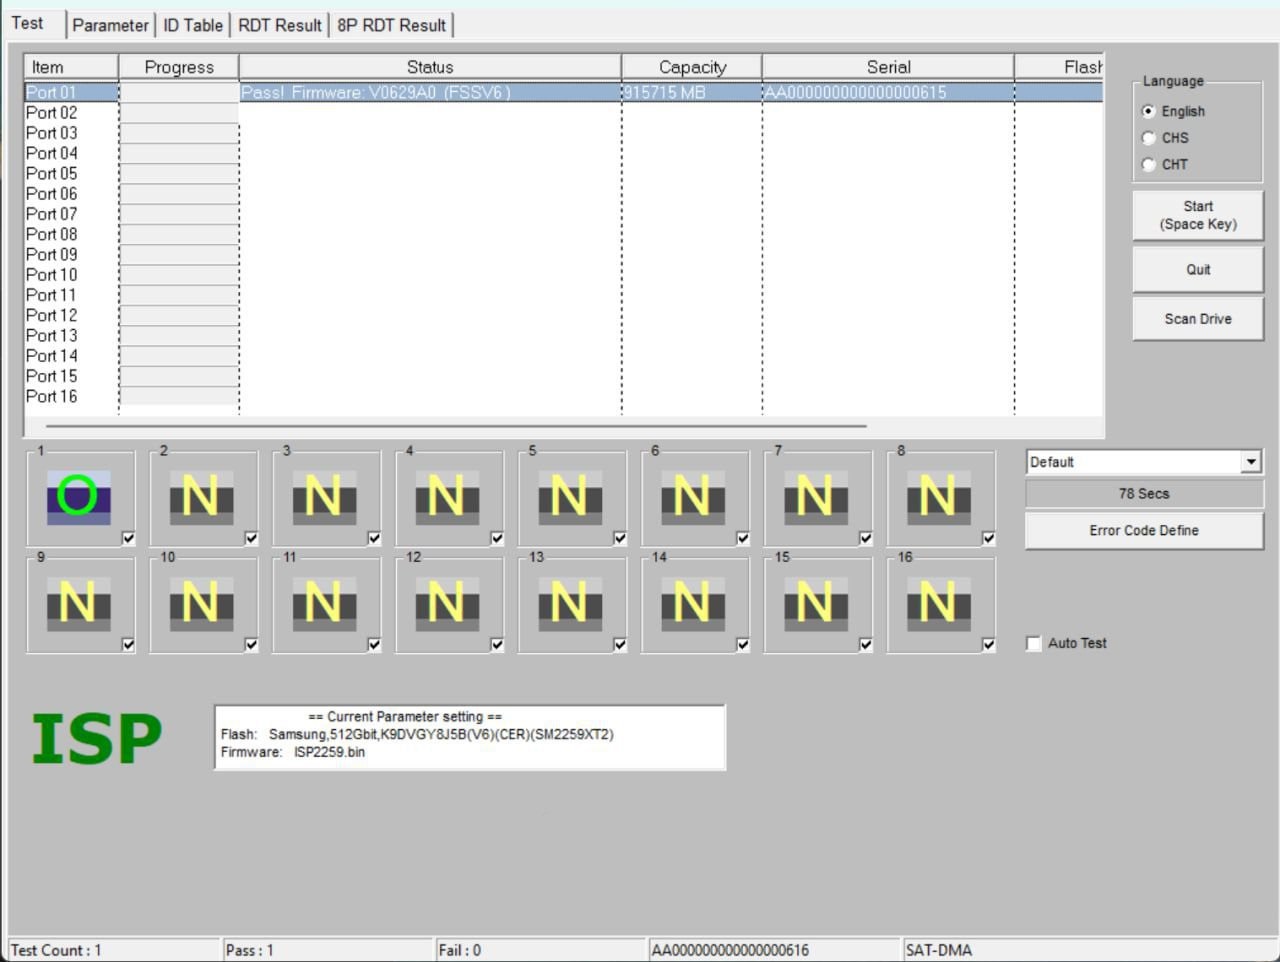Select the CHT language option

[1148, 164]
